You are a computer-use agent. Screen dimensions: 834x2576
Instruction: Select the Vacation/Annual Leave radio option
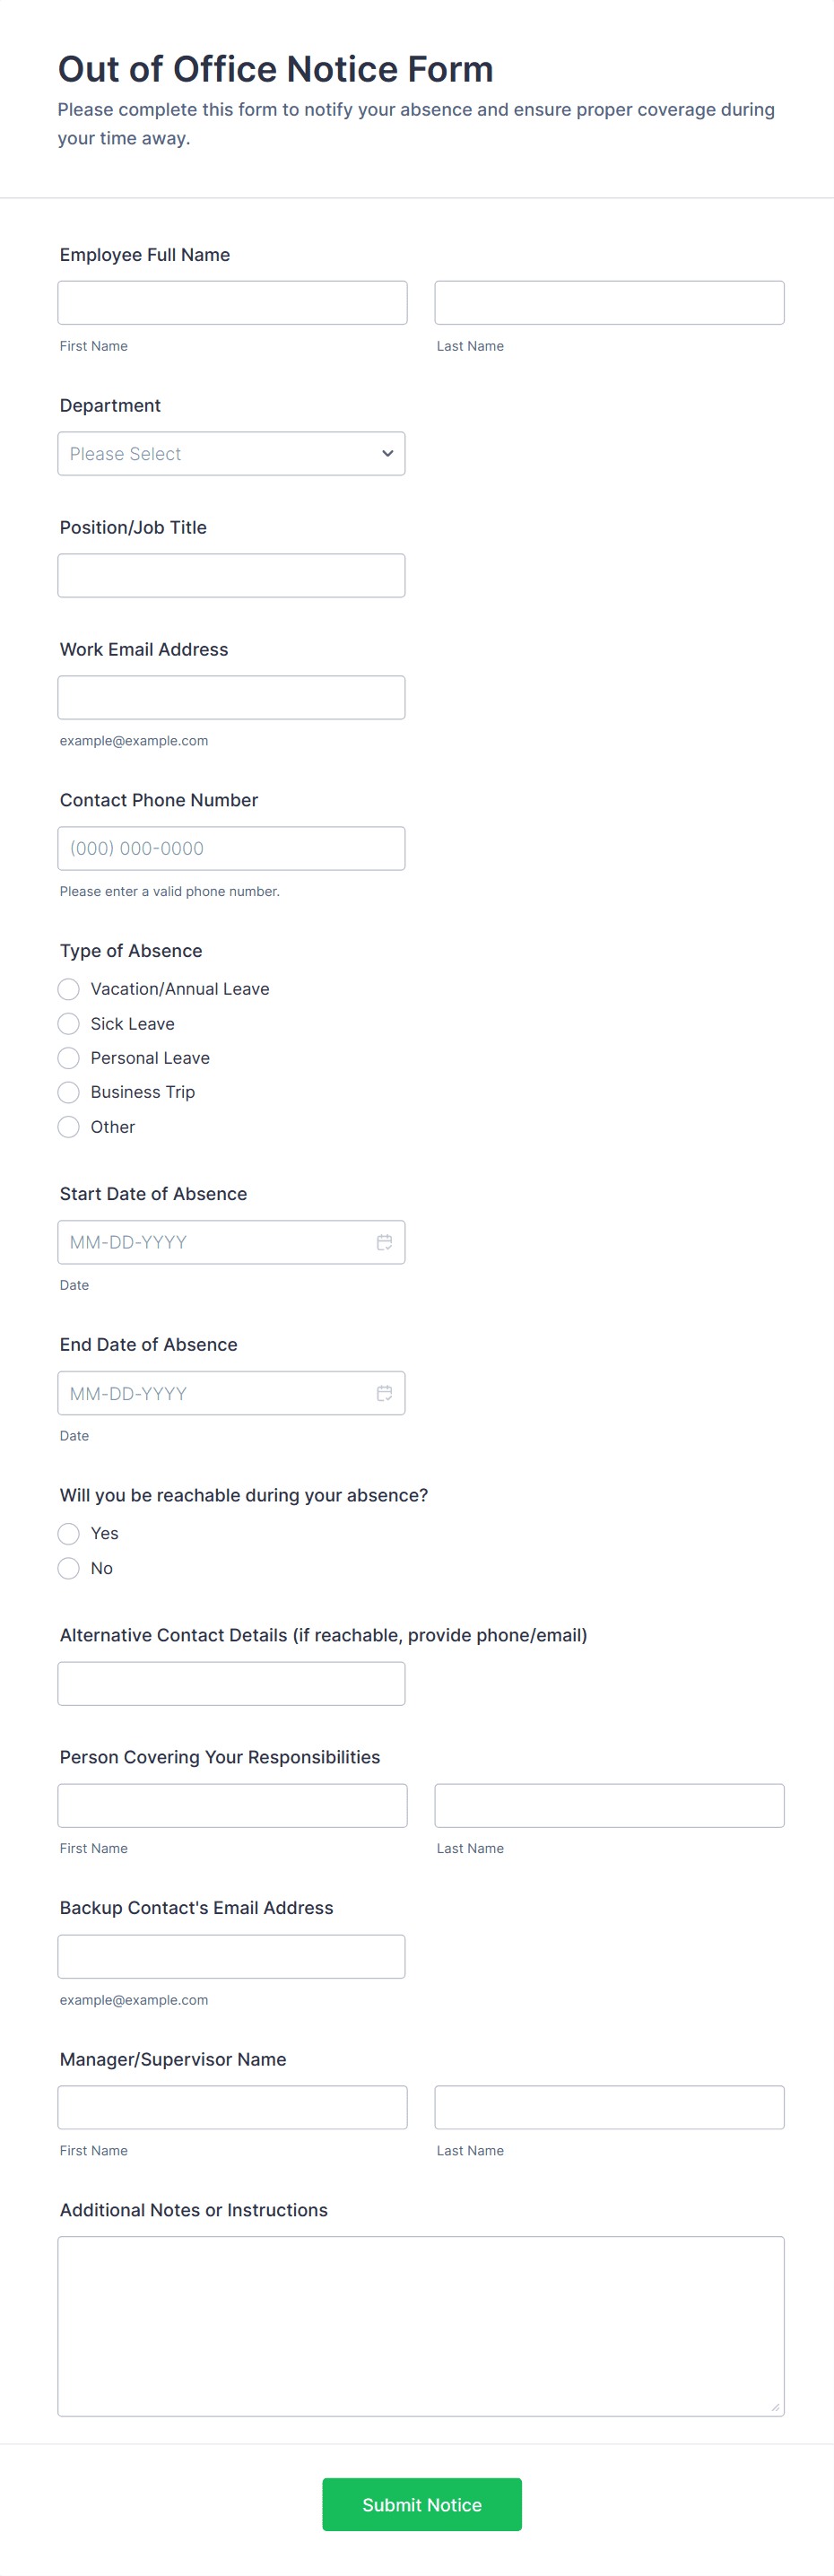coord(69,989)
